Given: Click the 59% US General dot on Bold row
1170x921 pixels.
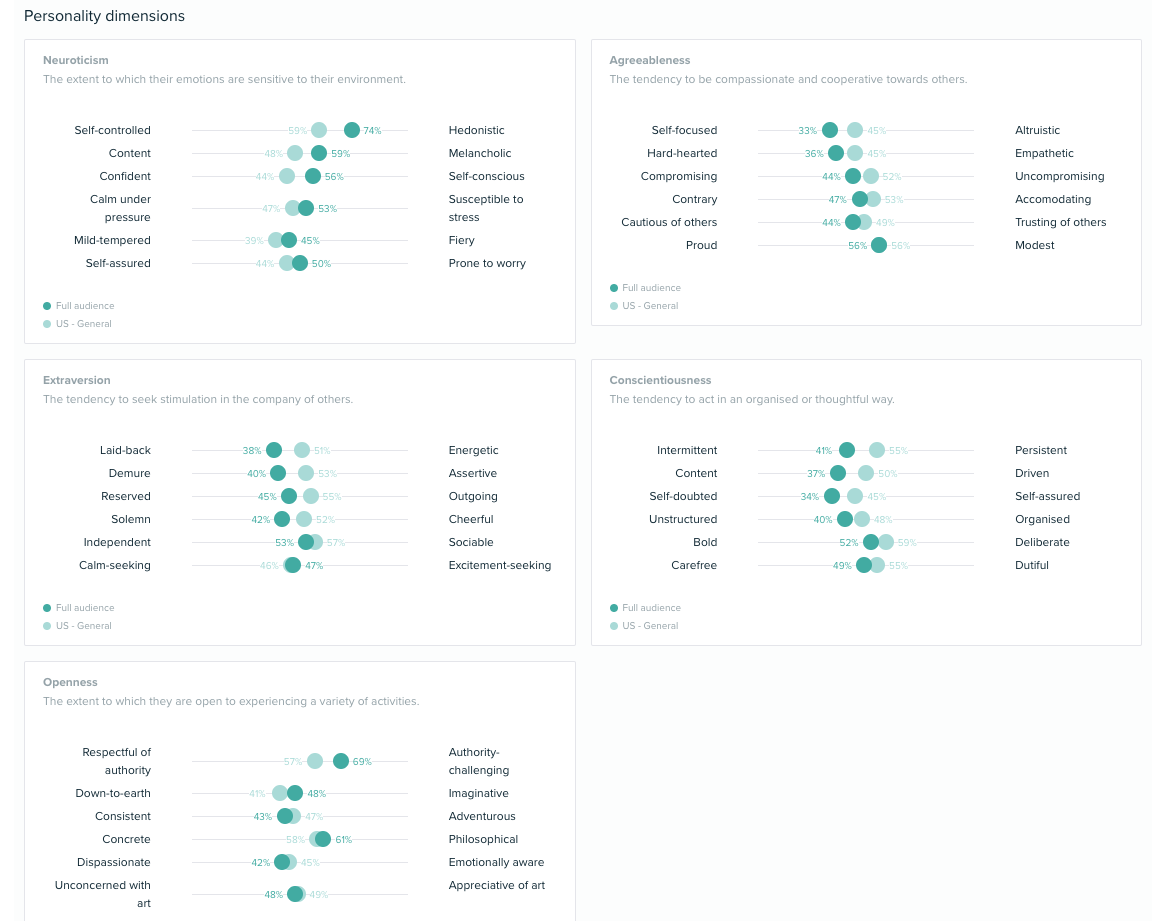Looking at the screenshot, I should click(x=887, y=542).
